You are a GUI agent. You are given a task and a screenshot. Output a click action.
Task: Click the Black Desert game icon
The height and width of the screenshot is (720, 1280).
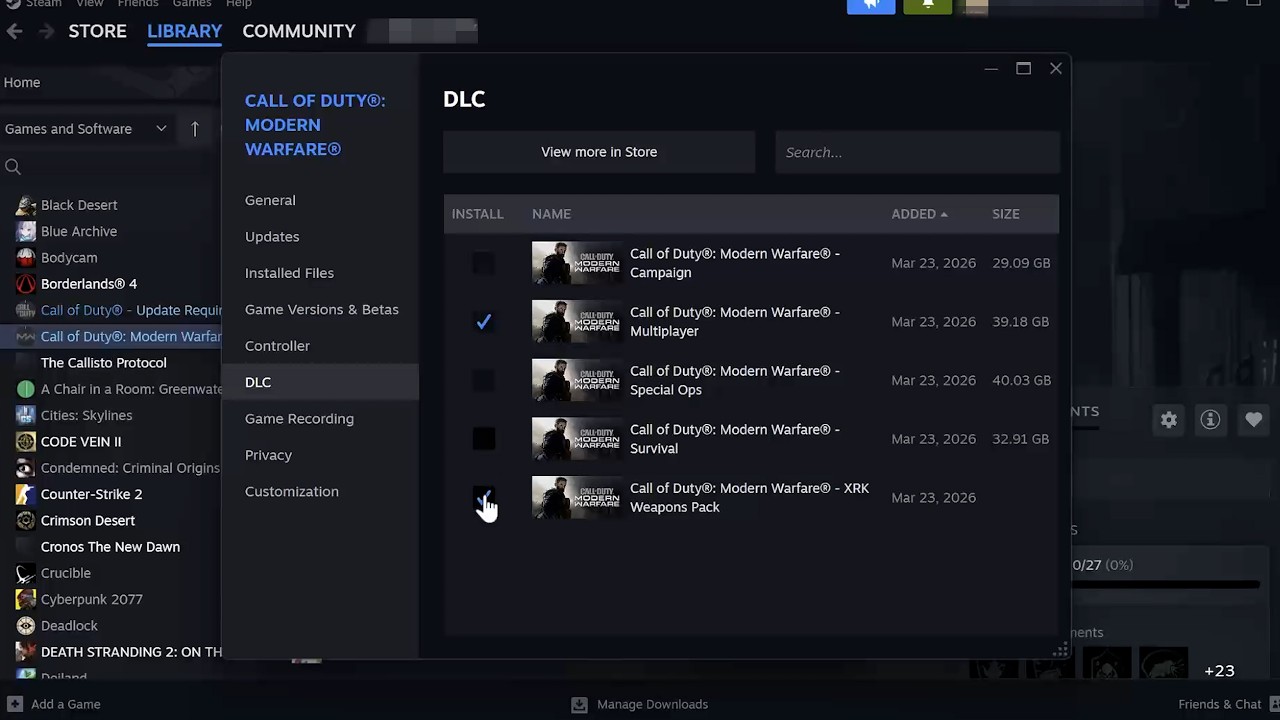click(x=26, y=205)
